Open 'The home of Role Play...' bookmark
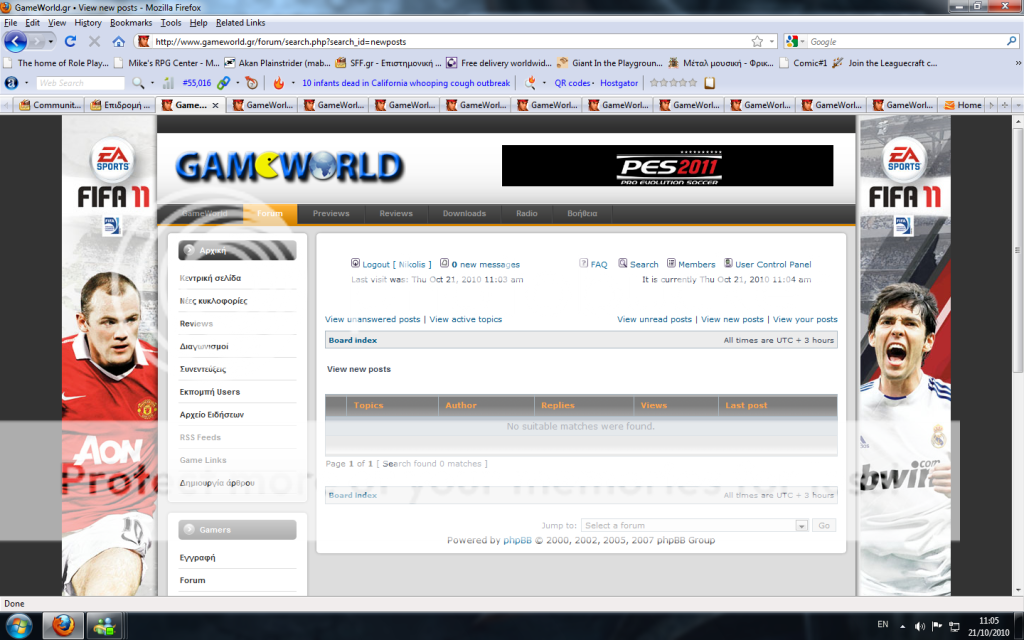 (x=57, y=63)
